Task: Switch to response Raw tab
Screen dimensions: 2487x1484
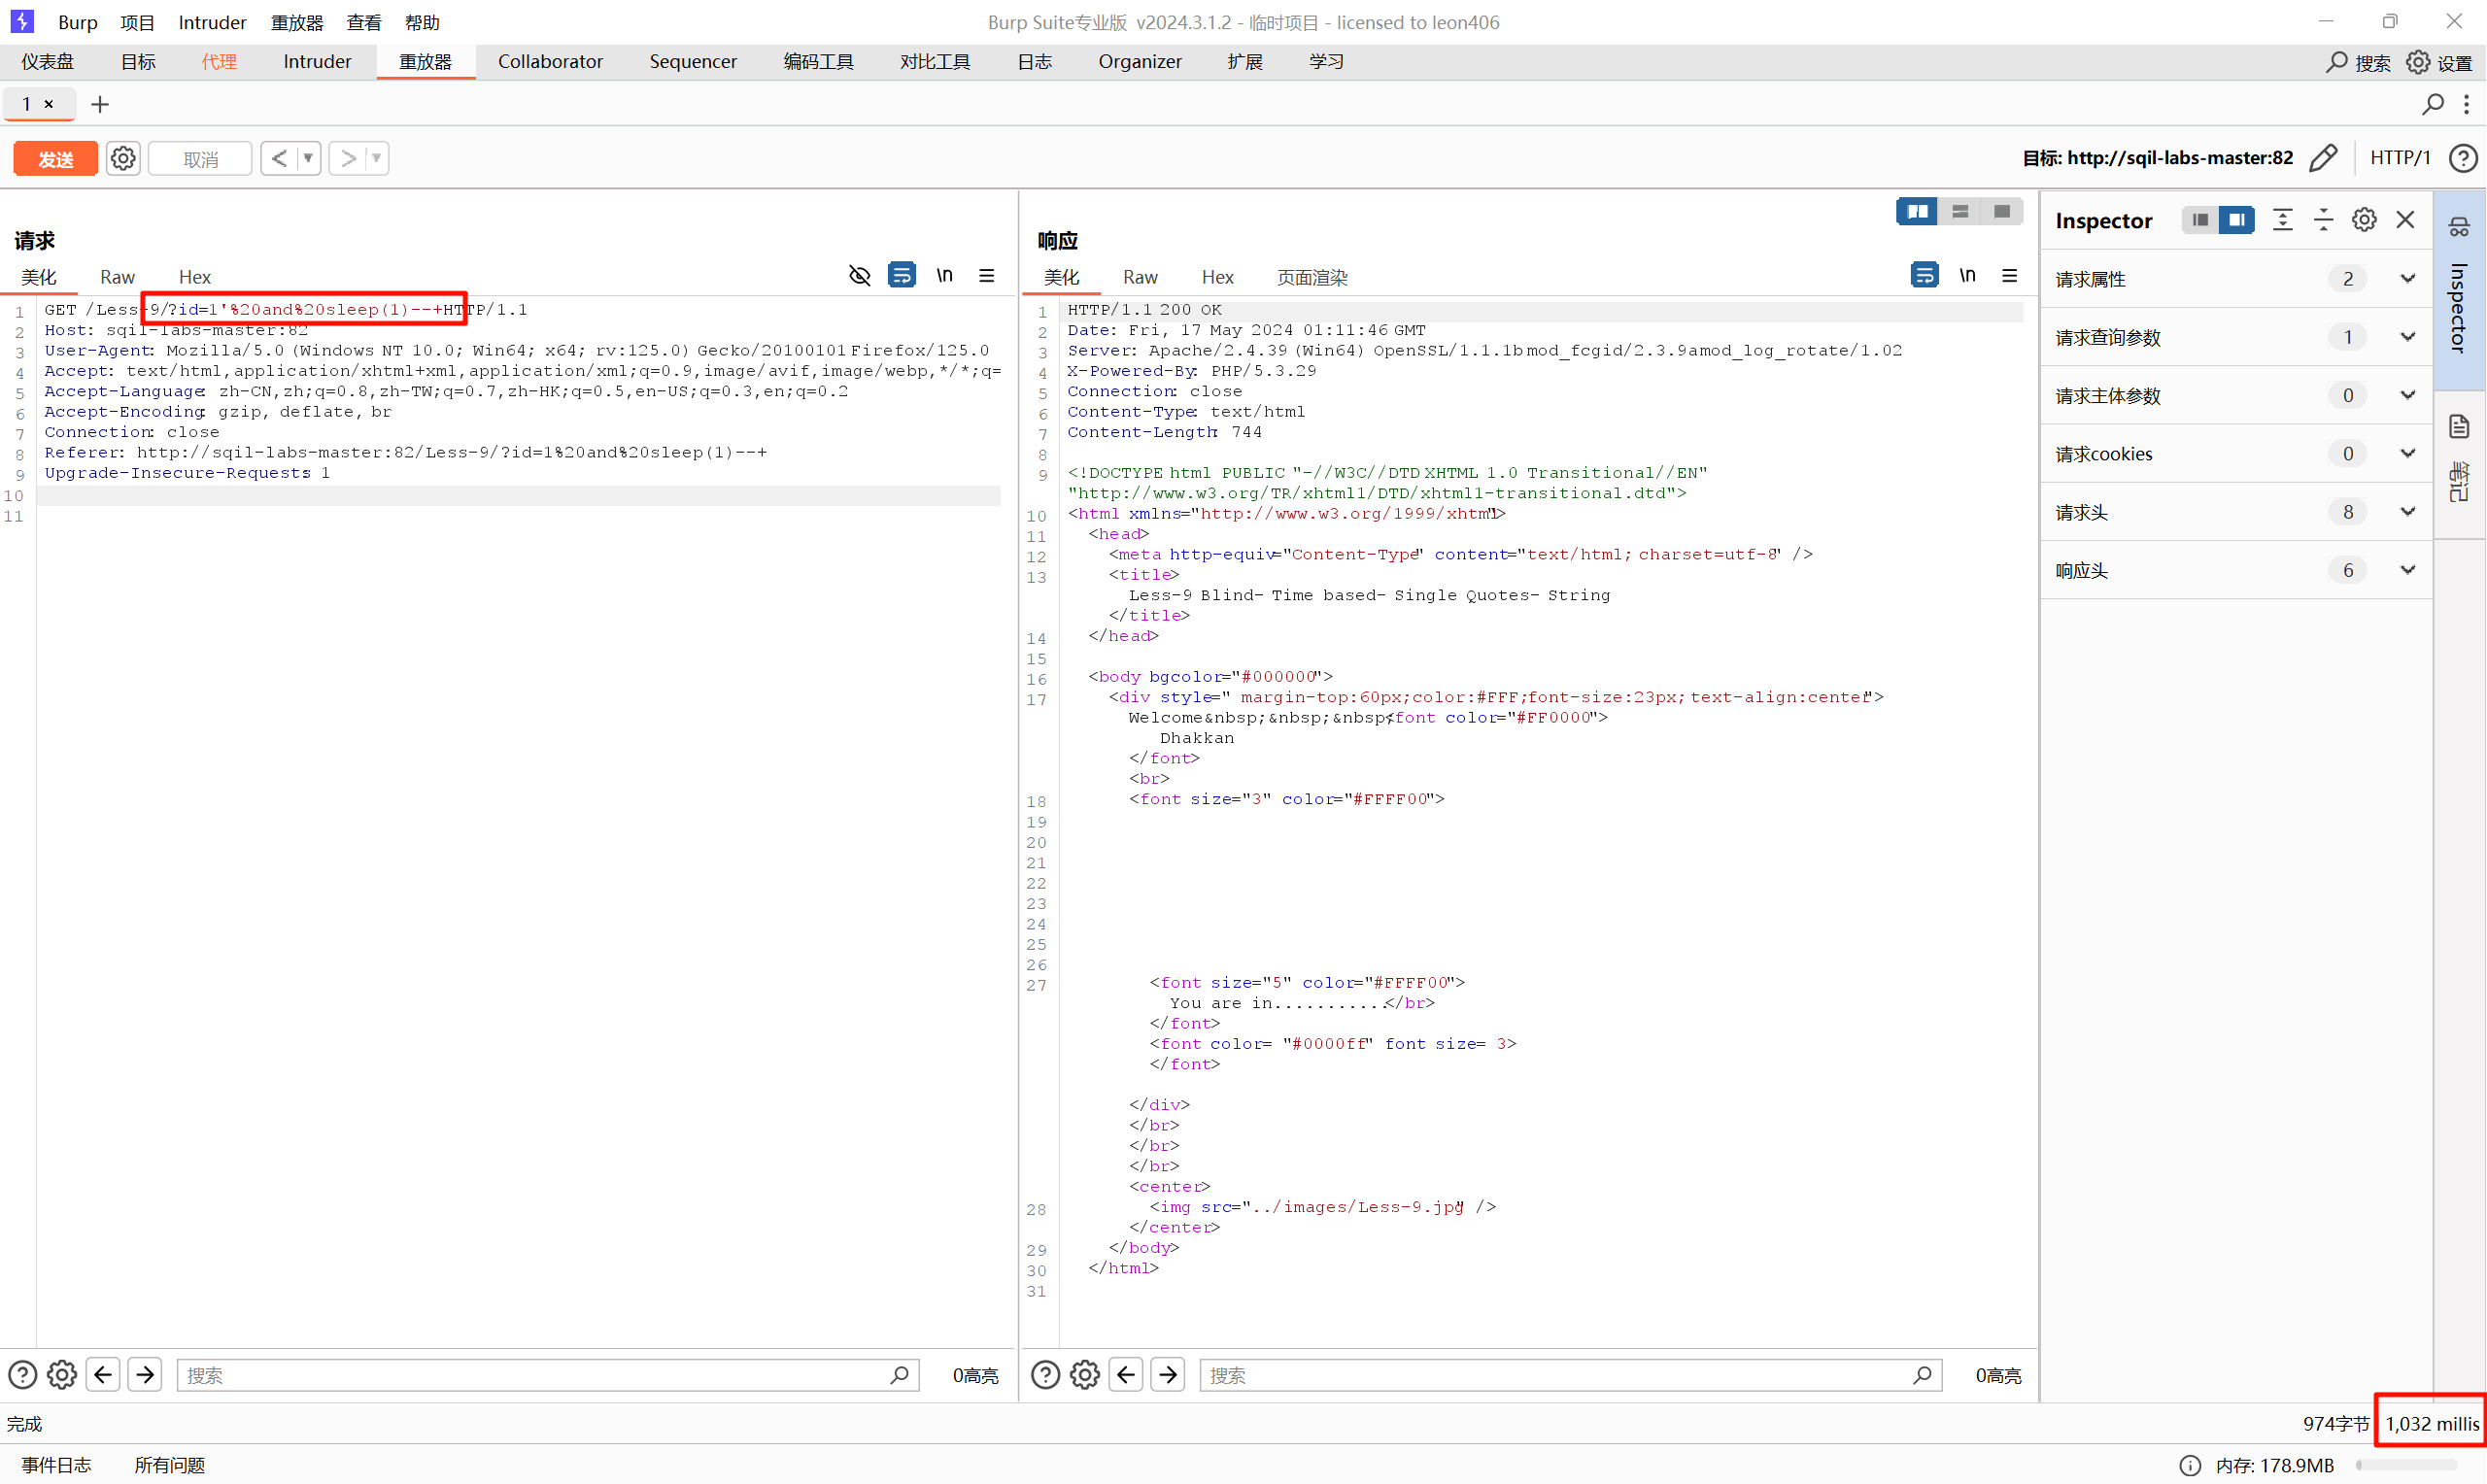Action: (1140, 277)
